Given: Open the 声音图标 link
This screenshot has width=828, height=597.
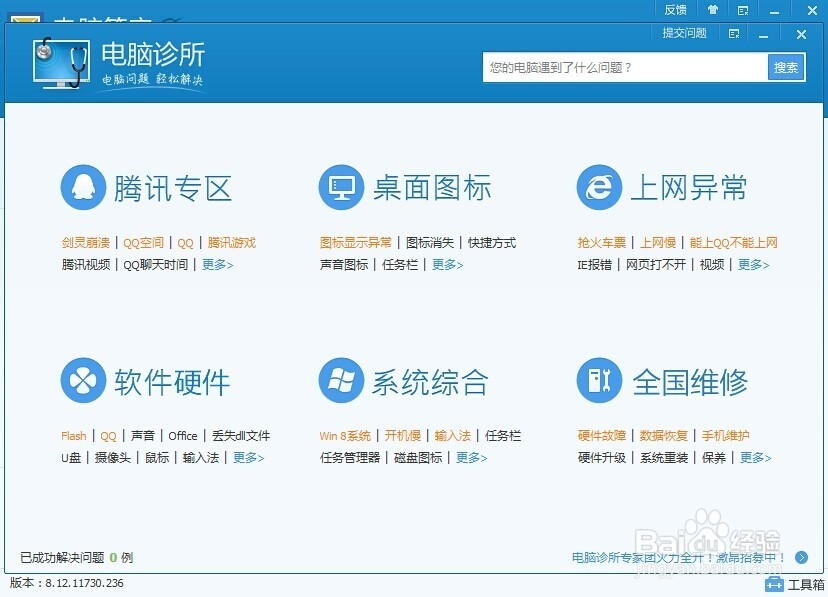Looking at the screenshot, I should tap(344, 264).
